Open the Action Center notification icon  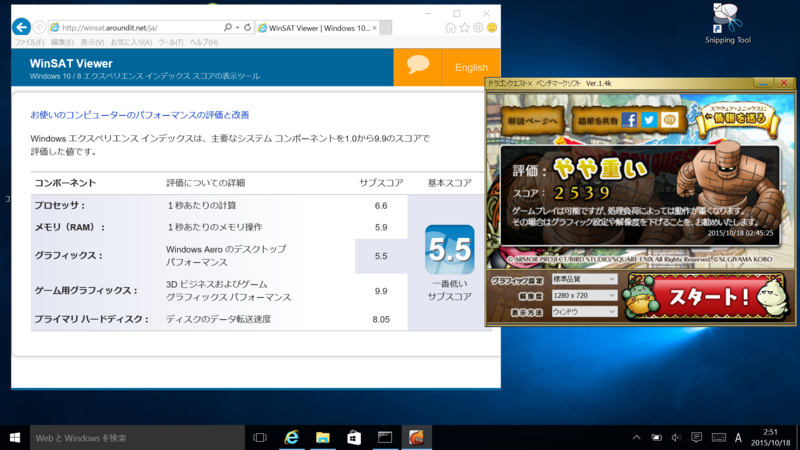(696, 438)
